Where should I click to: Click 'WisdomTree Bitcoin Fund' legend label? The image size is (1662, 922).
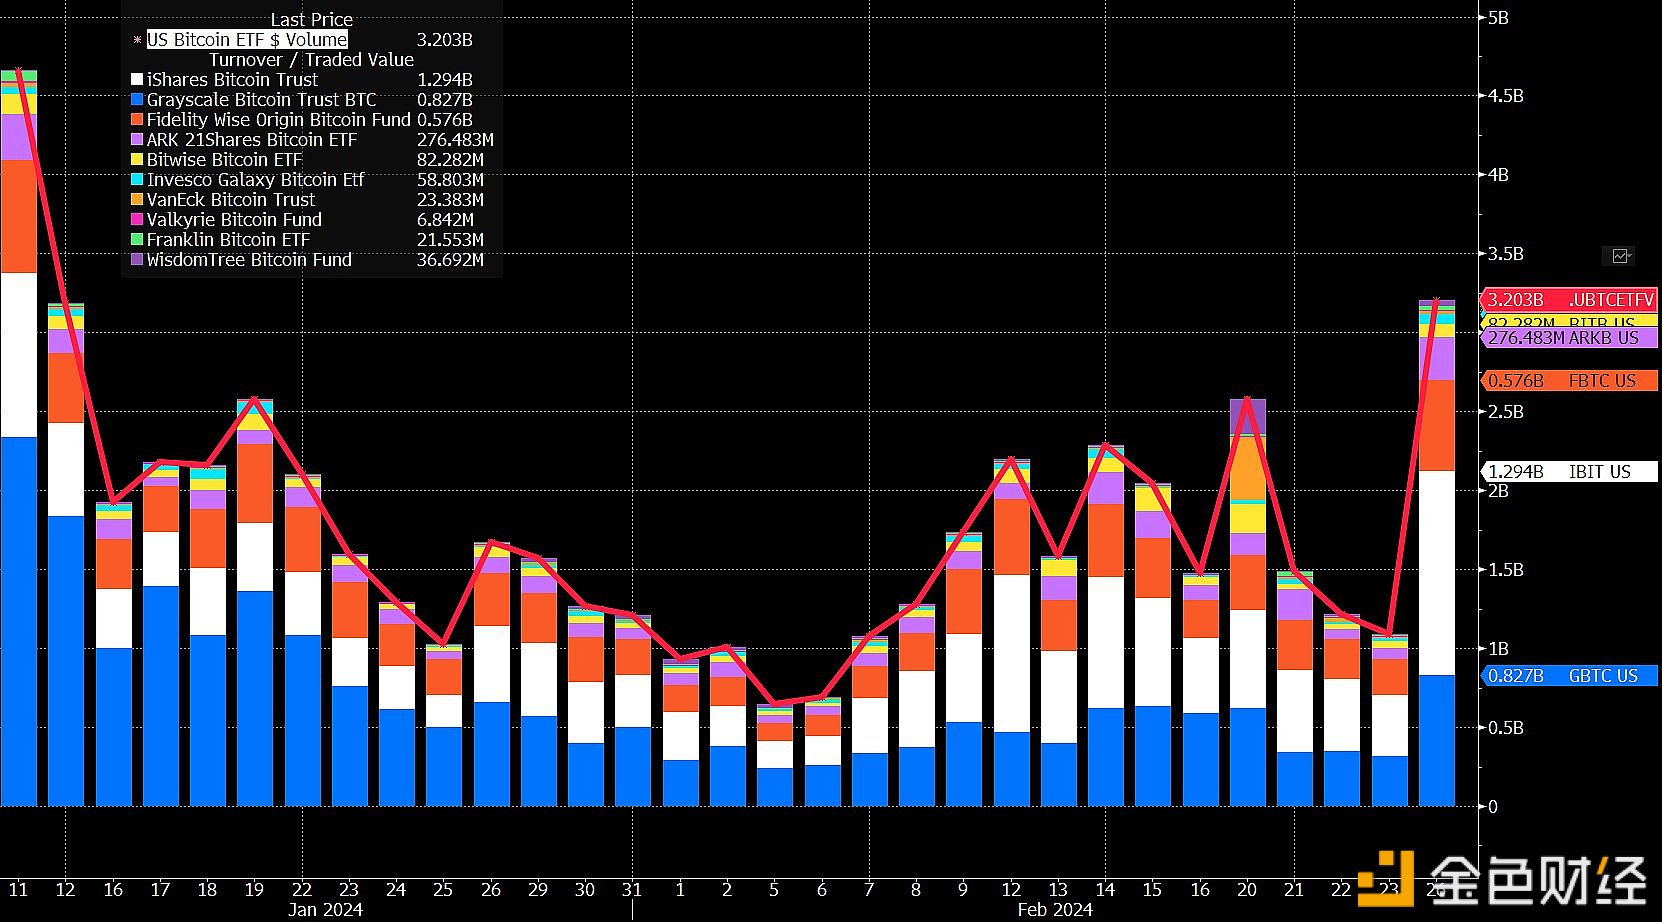[249, 259]
